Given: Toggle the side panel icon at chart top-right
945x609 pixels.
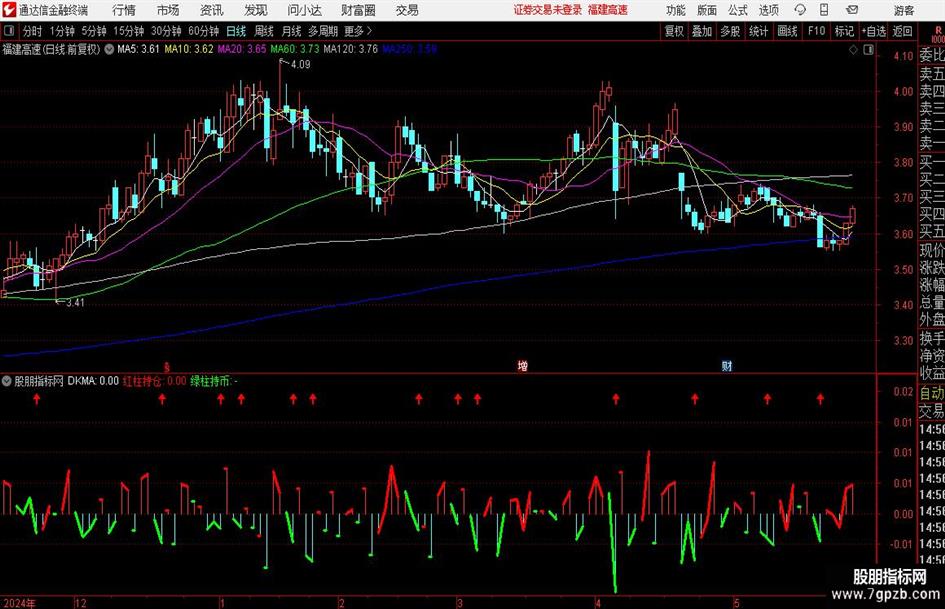Looking at the screenshot, I should coord(868,50).
